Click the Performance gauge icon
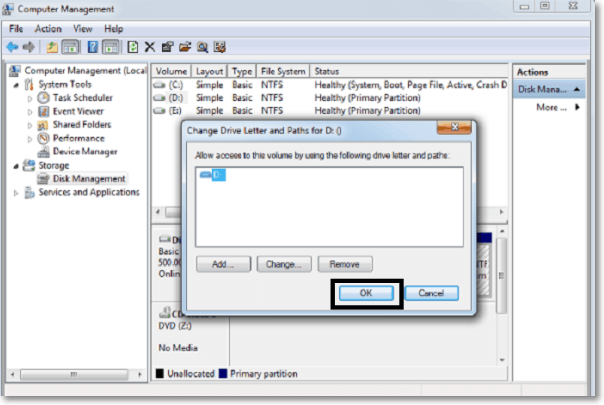 click(x=43, y=138)
